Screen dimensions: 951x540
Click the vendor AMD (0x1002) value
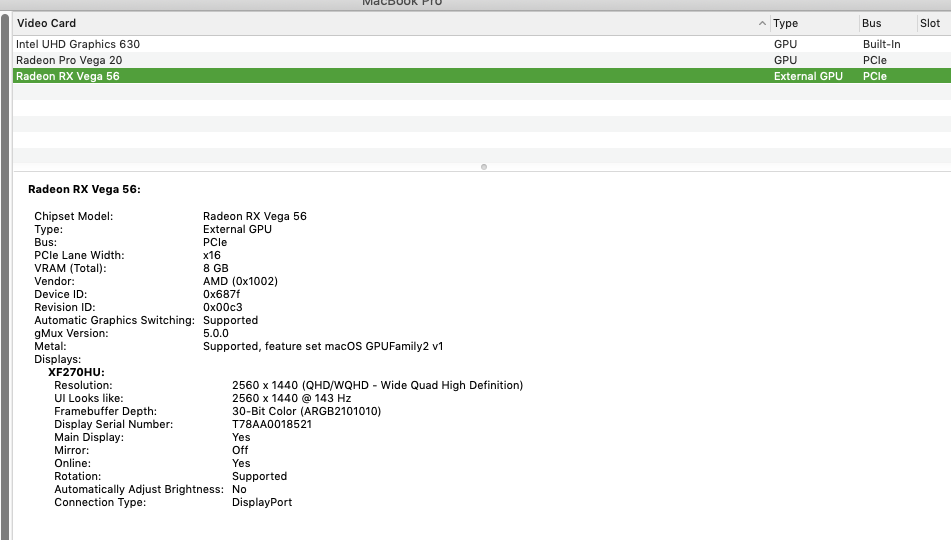coord(240,282)
